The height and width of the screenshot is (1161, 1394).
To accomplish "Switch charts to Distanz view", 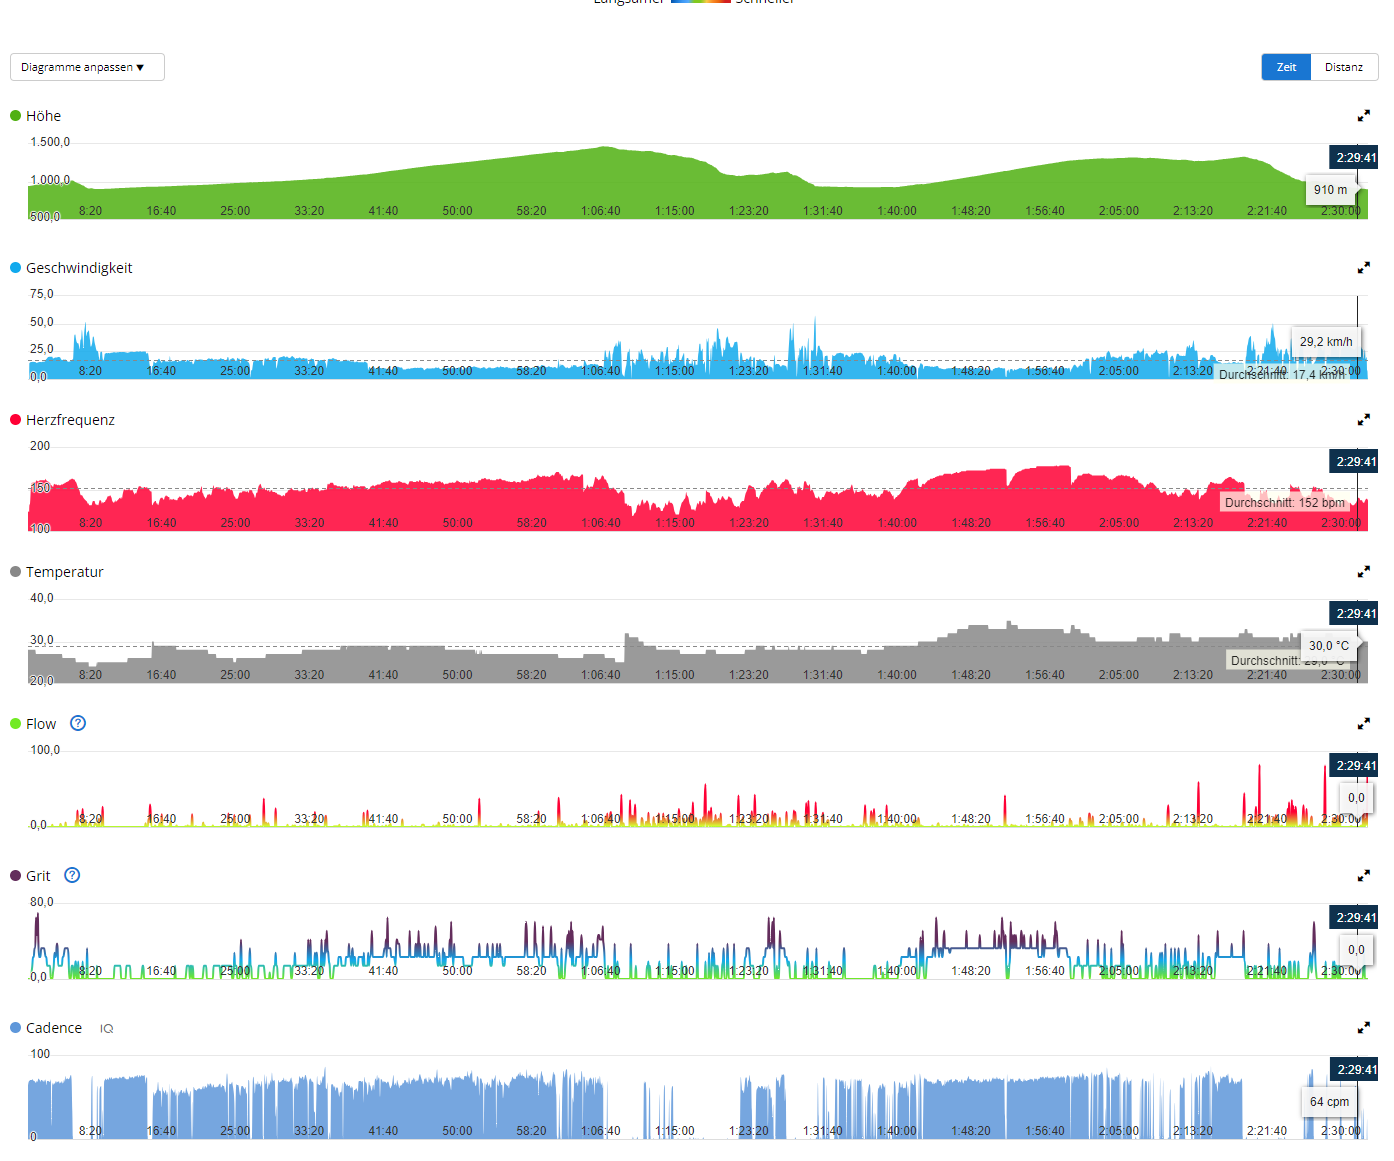I will click(1344, 67).
